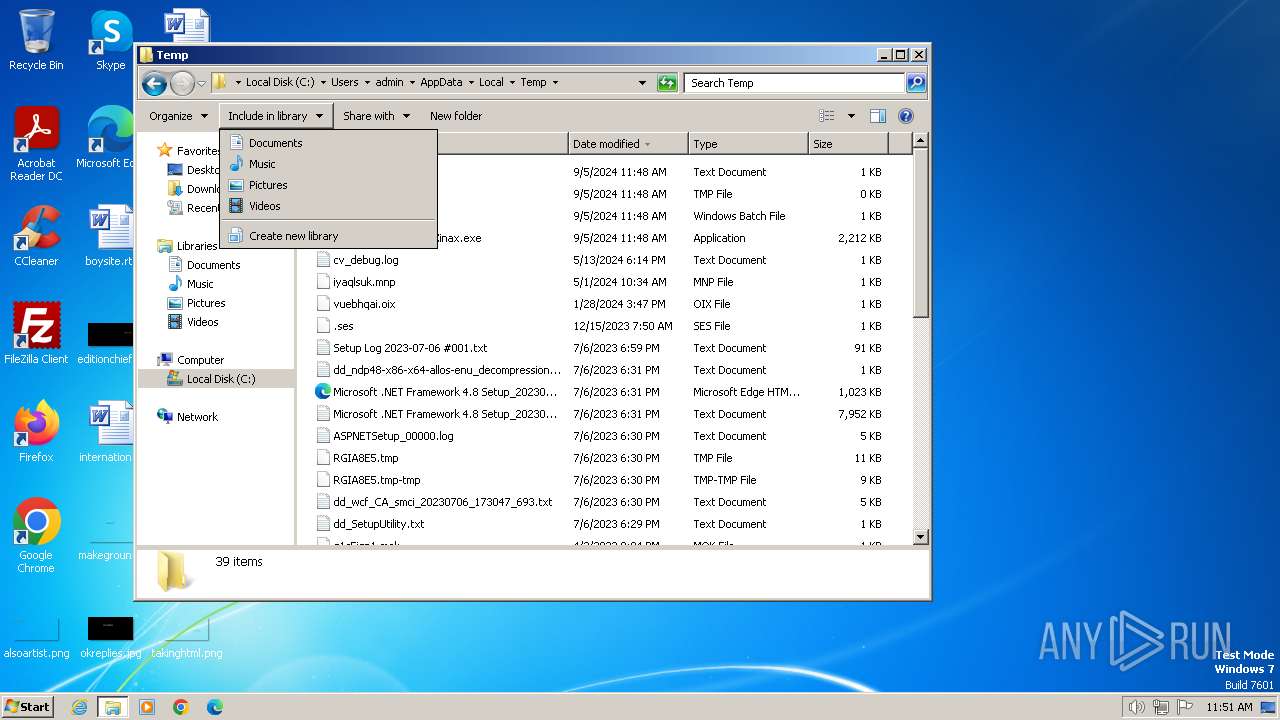The width and height of the screenshot is (1280, 720).
Task: Click the volume speaker tray icon
Action: (x=1136, y=707)
